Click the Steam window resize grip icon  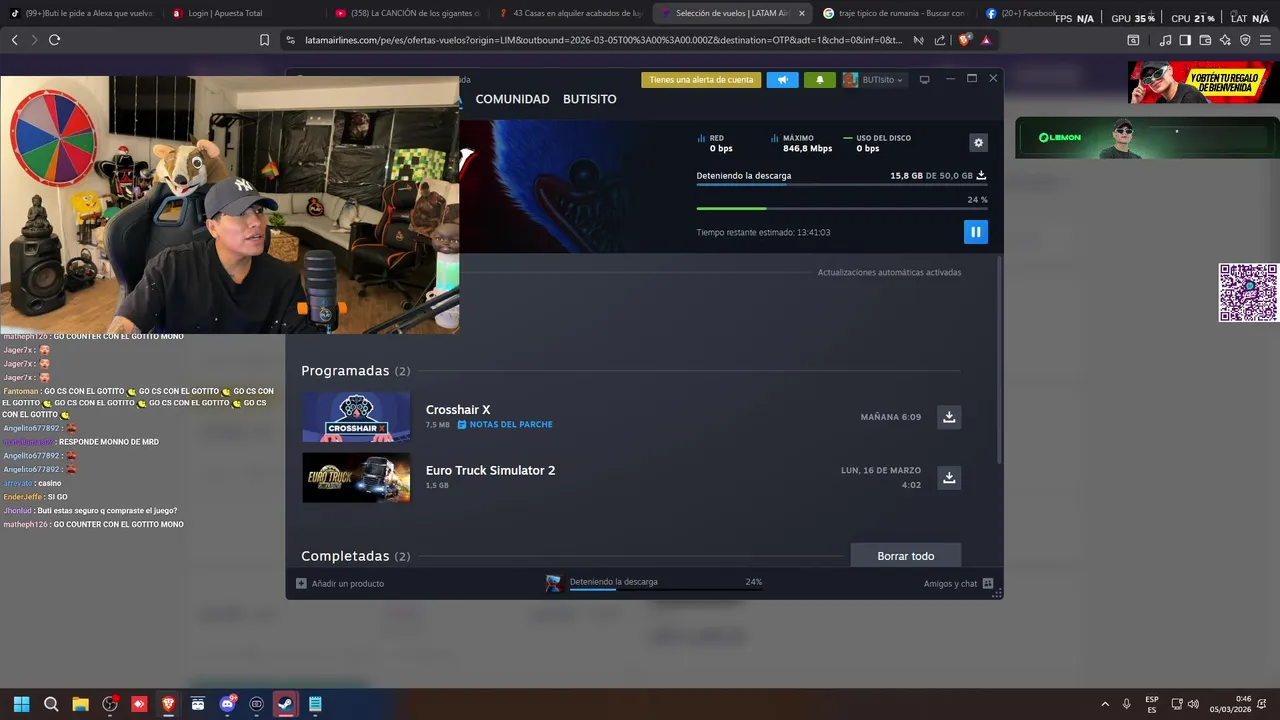click(997, 594)
